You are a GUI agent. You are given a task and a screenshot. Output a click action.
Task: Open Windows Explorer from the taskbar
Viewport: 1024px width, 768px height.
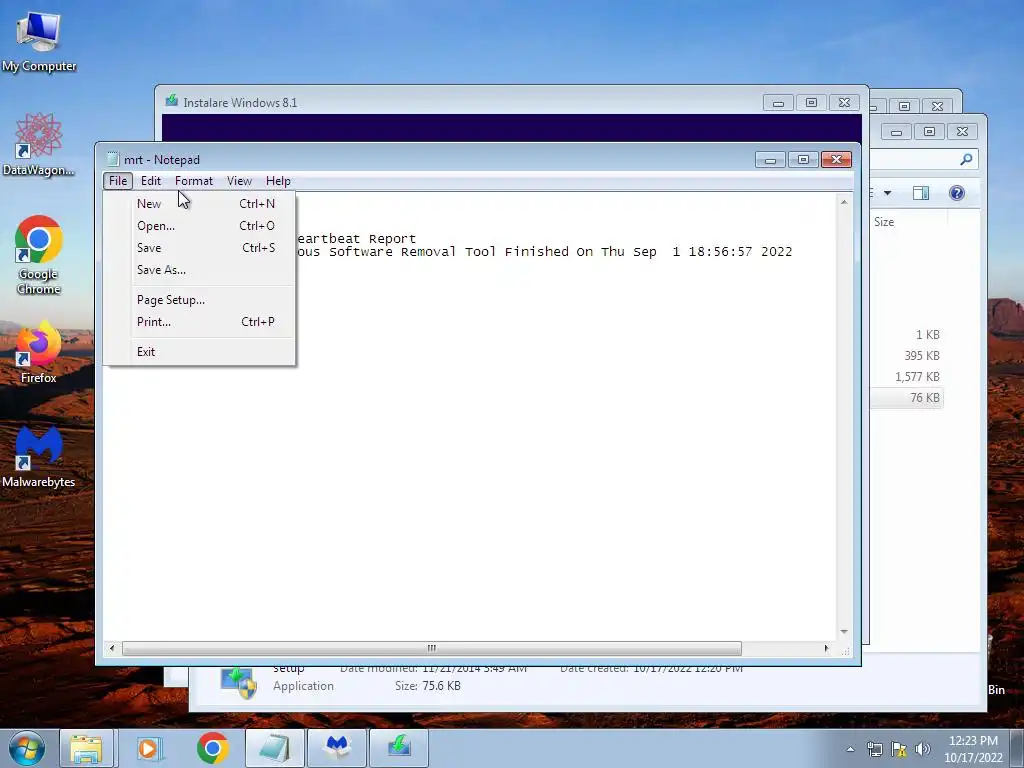(87, 748)
